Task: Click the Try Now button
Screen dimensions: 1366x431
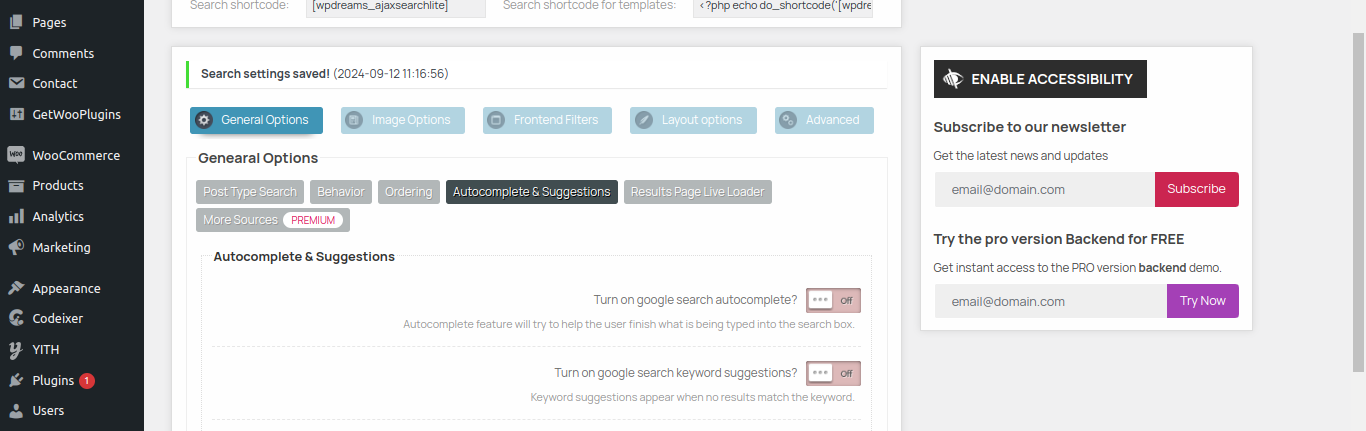Action: pyautogui.click(x=1203, y=301)
